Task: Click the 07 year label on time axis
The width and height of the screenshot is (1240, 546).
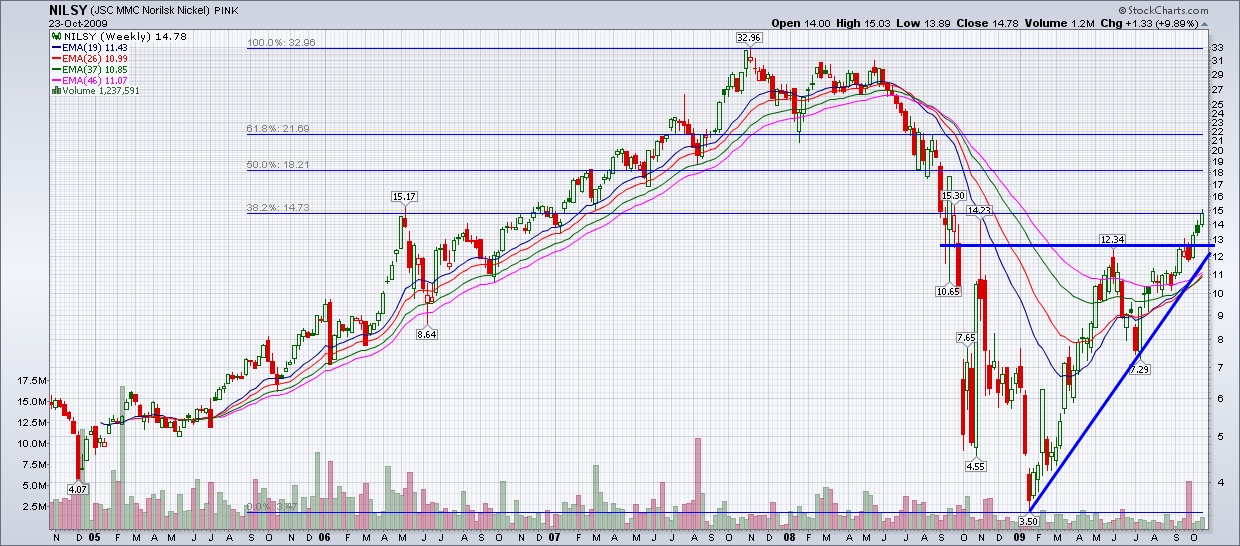Action: pos(556,537)
